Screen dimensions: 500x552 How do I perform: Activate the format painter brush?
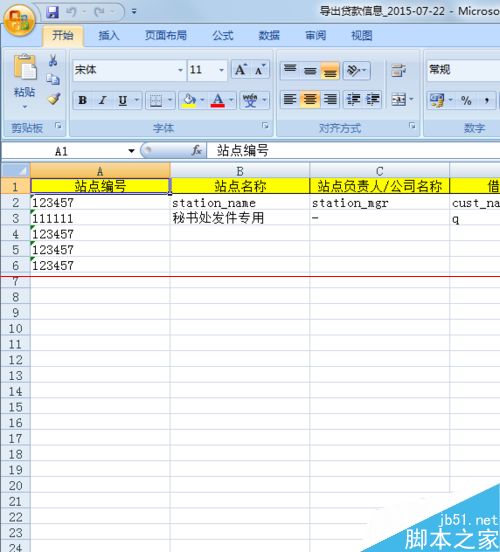tap(54, 99)
